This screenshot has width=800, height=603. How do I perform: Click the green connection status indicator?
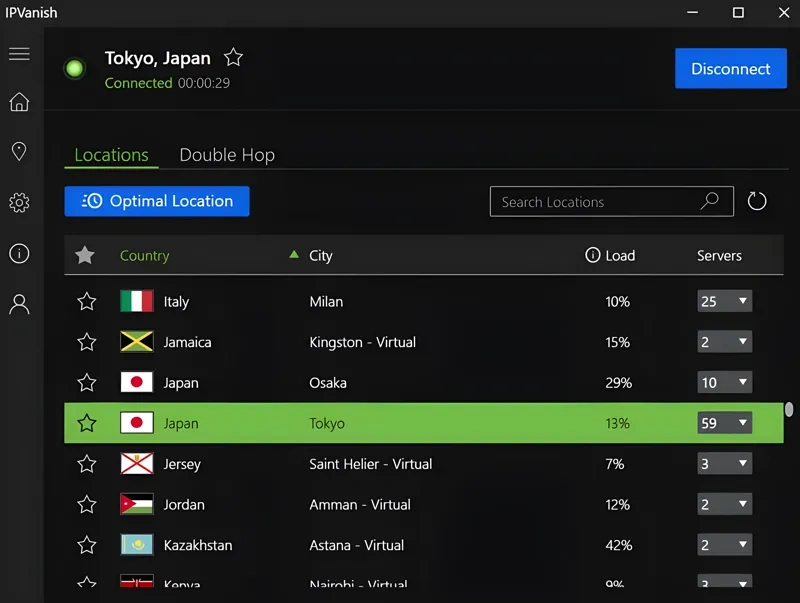(x=75, y=68)
